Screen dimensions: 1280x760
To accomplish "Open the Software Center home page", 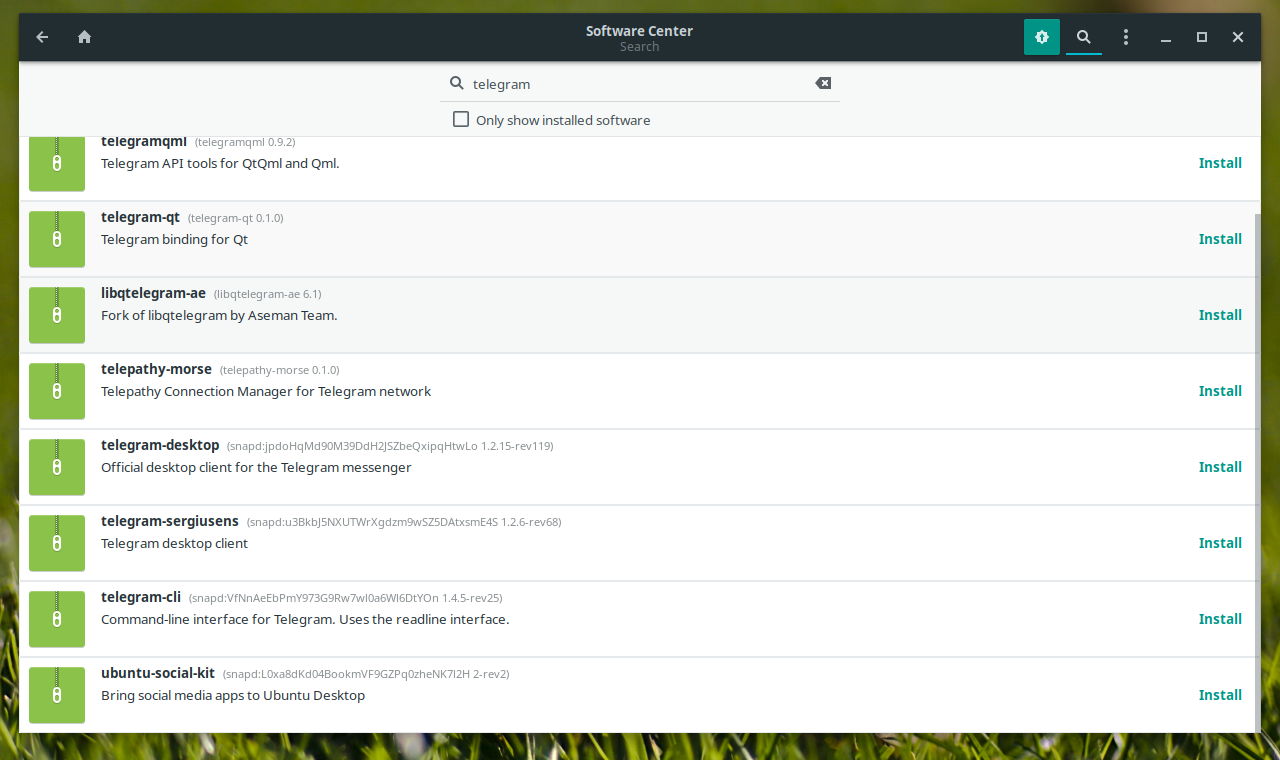I will coord(85,37).
